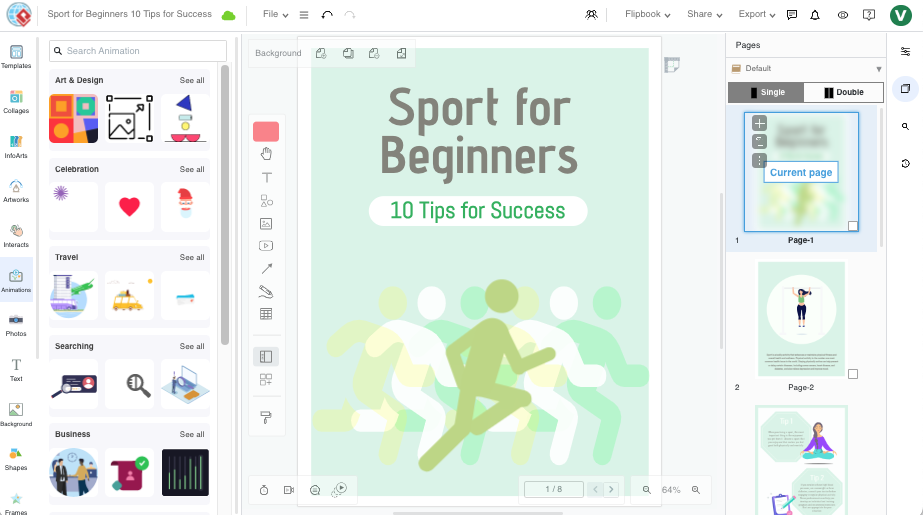This screenshot has width=923, height=515.
Task: Check the Page-1 selection checkbox
Action: [x=853, y=226]
